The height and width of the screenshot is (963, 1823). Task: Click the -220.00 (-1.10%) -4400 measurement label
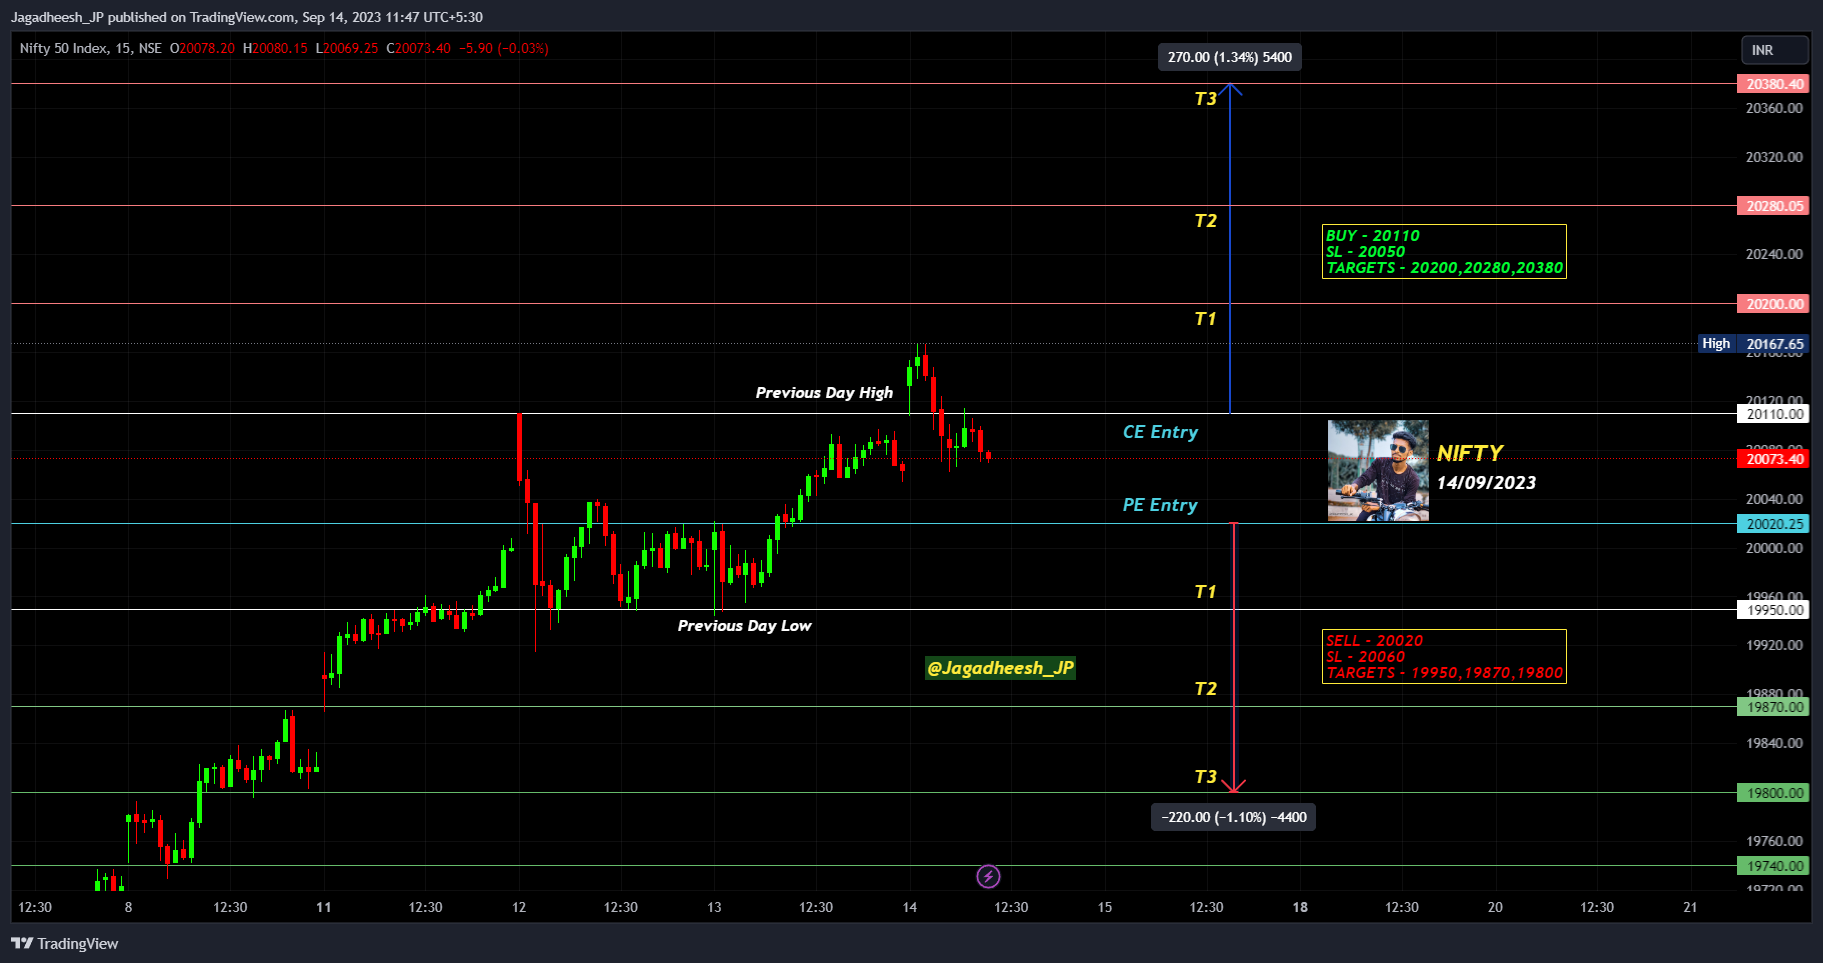click(x=1234, y=817)
